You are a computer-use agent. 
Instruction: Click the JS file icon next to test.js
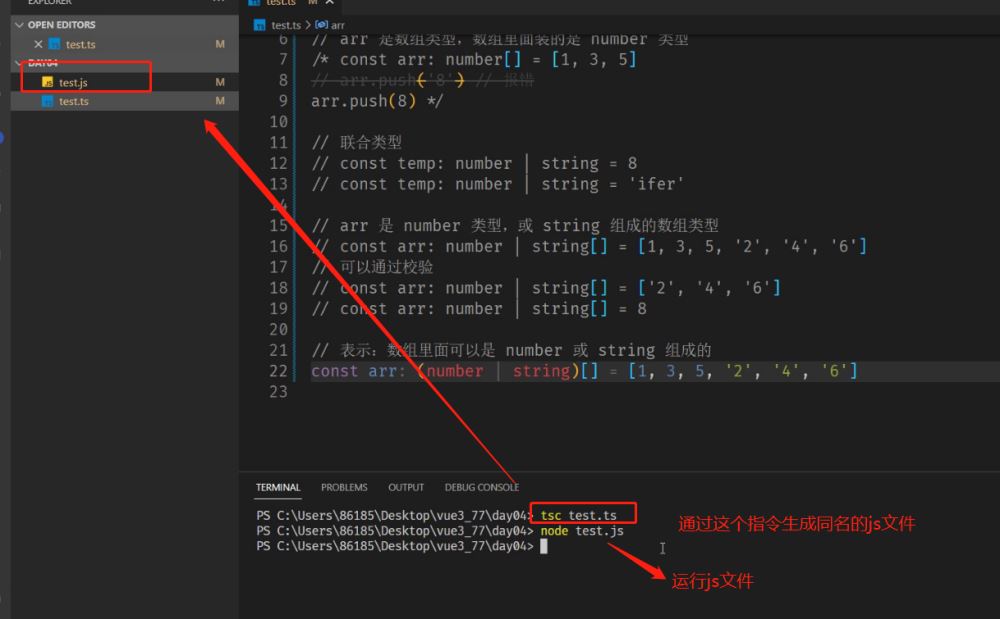(x=47, y=82)
